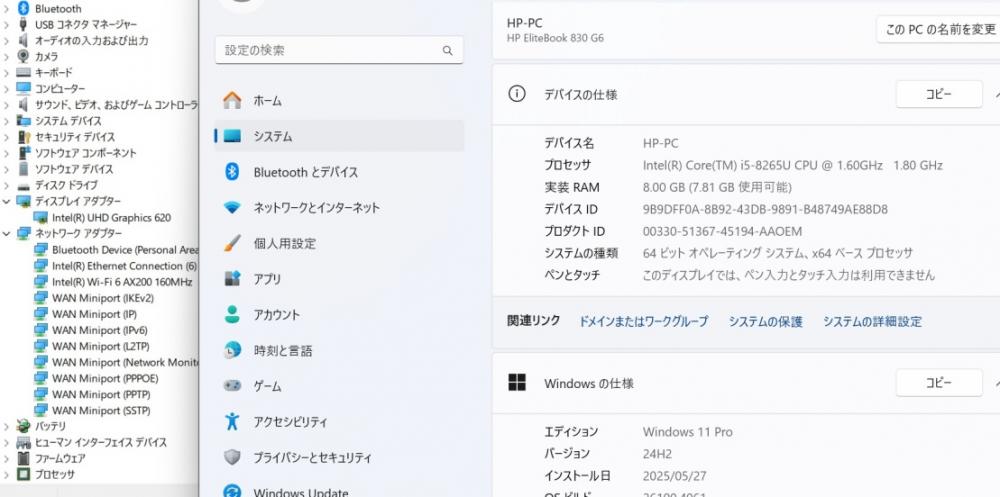Expand the ヒューマン インターフェイス デバイス node

click(x=6, y=442)
